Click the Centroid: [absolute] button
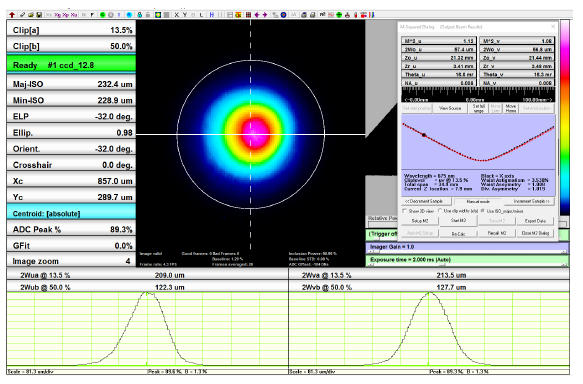Image resolution: width=583 pixels, height=384 pixels. (x=71, y=213)
